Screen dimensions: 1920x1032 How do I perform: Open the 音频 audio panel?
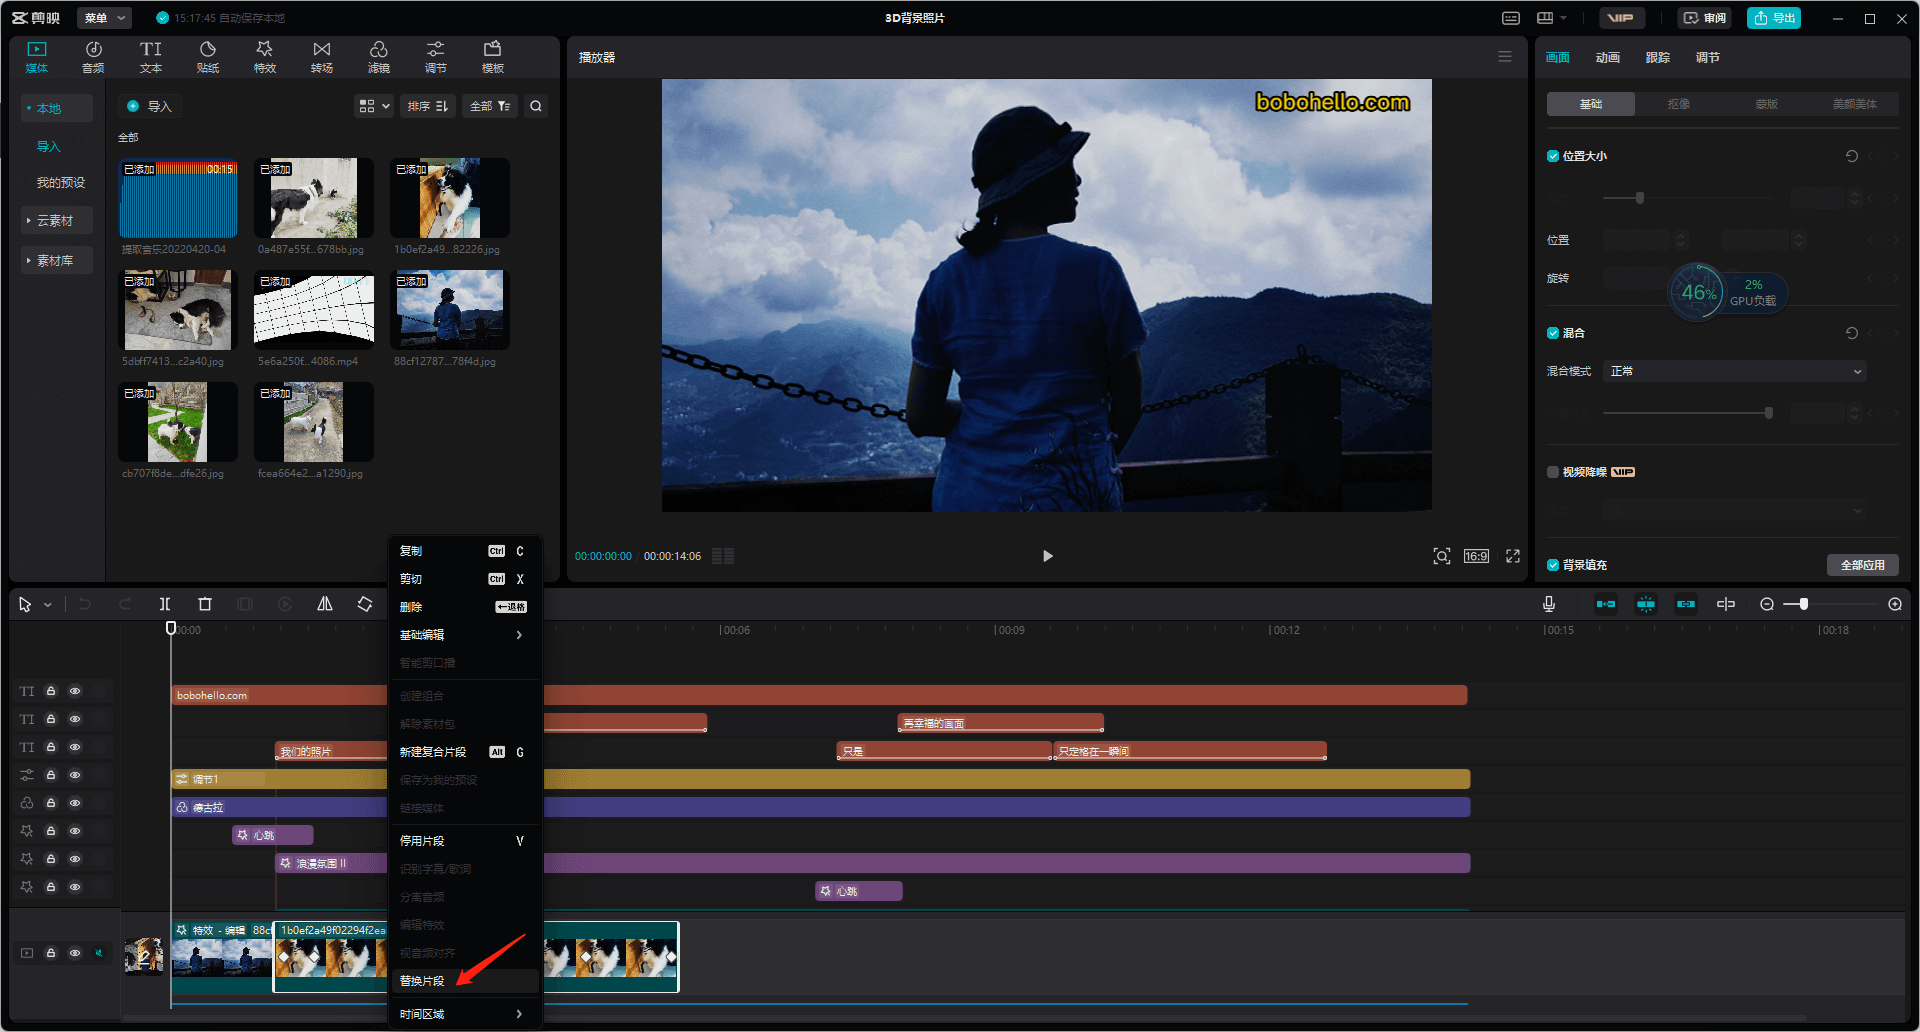click(x=93, y=57)
